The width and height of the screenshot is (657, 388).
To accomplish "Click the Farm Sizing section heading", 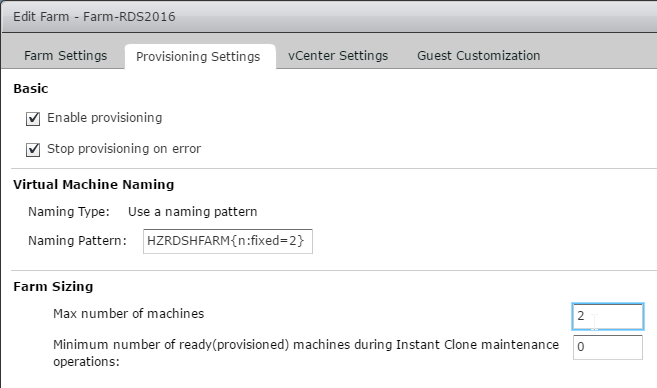I will click(x=53, y=287).
